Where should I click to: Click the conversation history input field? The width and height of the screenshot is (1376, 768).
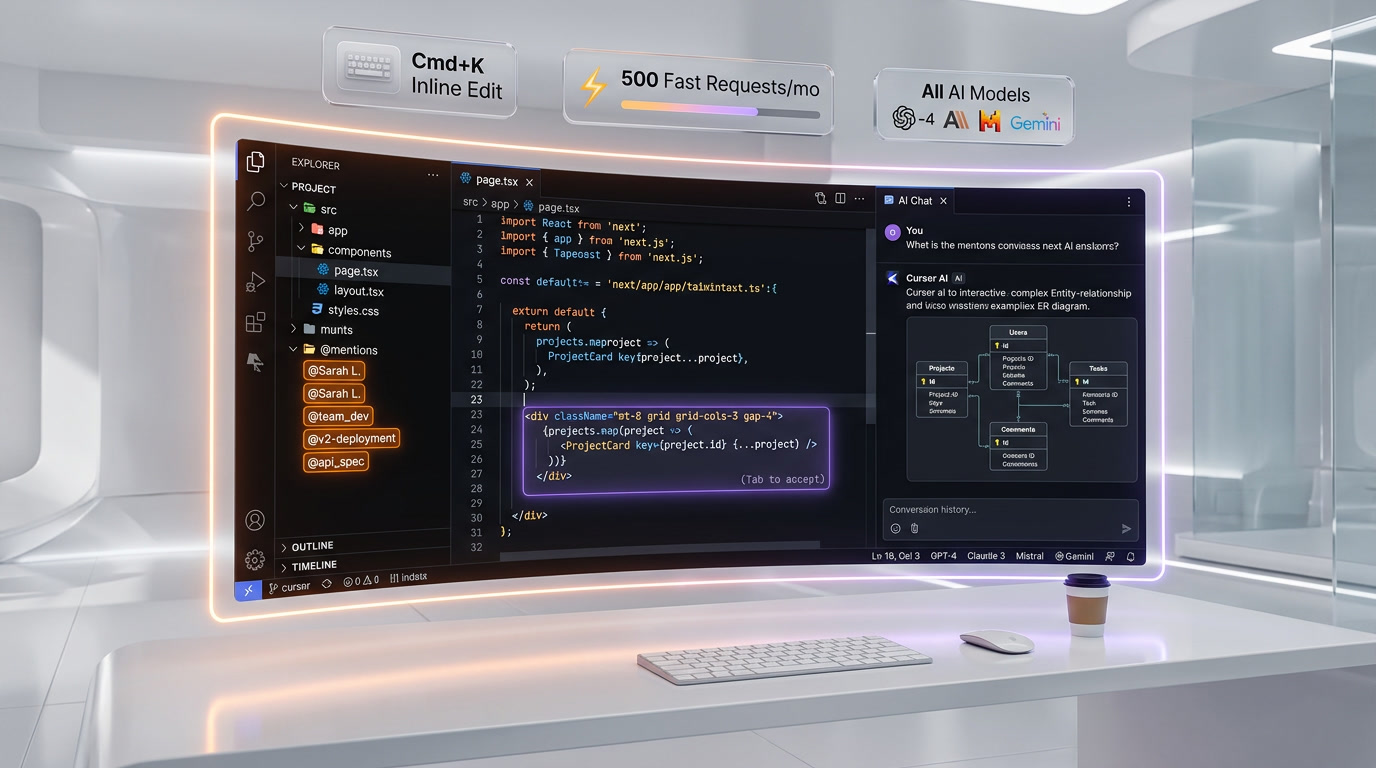coord(1000,509)
